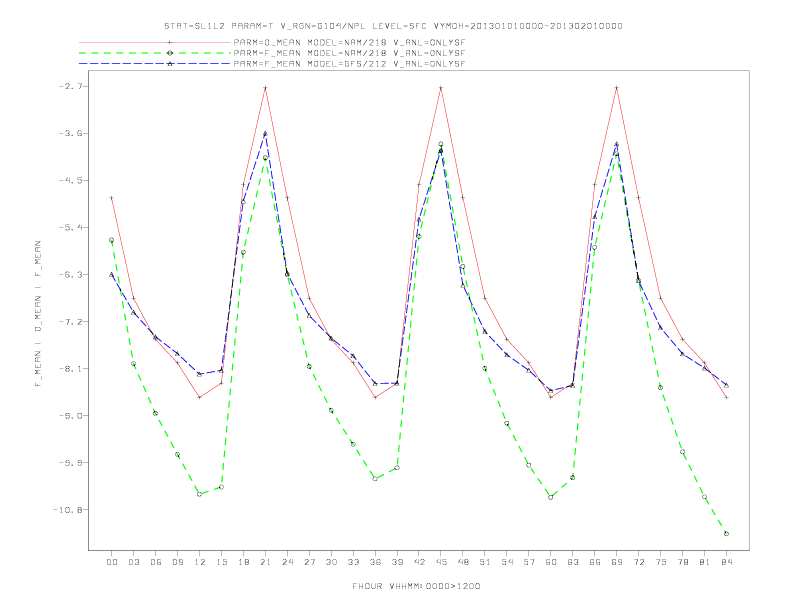The width and height of the screenshot is (792, 612).
Task: Click y-axis tick value -8.1
Action: pos(70,369)
